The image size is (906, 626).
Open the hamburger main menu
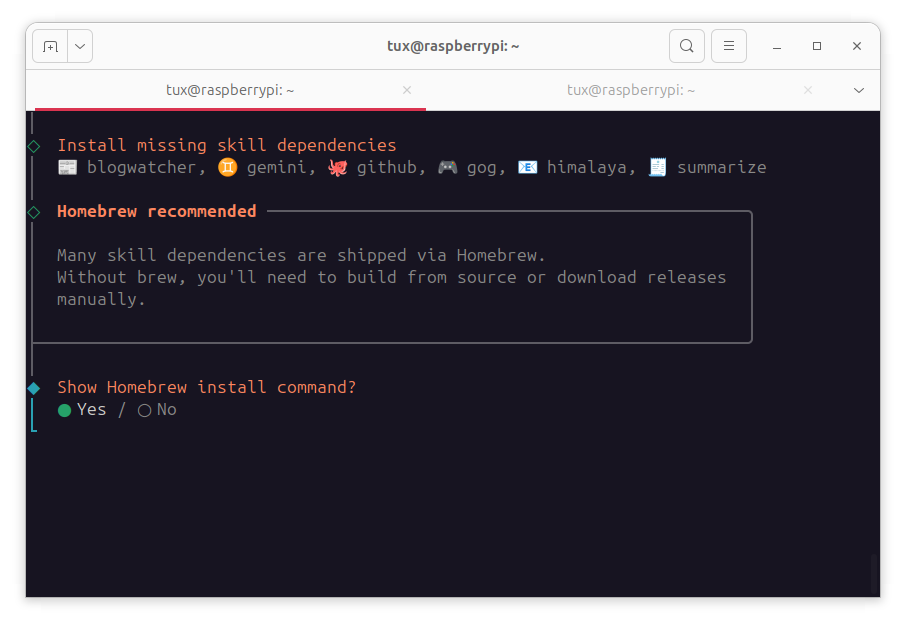pyautogui.click(x=729, y=46)
